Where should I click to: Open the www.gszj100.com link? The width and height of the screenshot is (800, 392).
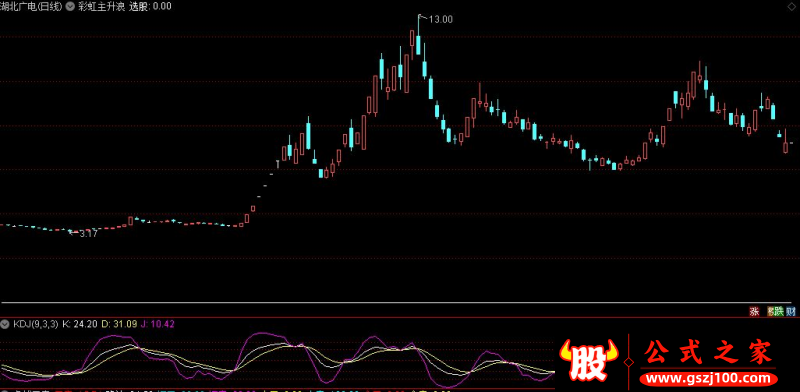tap(709, 379)
